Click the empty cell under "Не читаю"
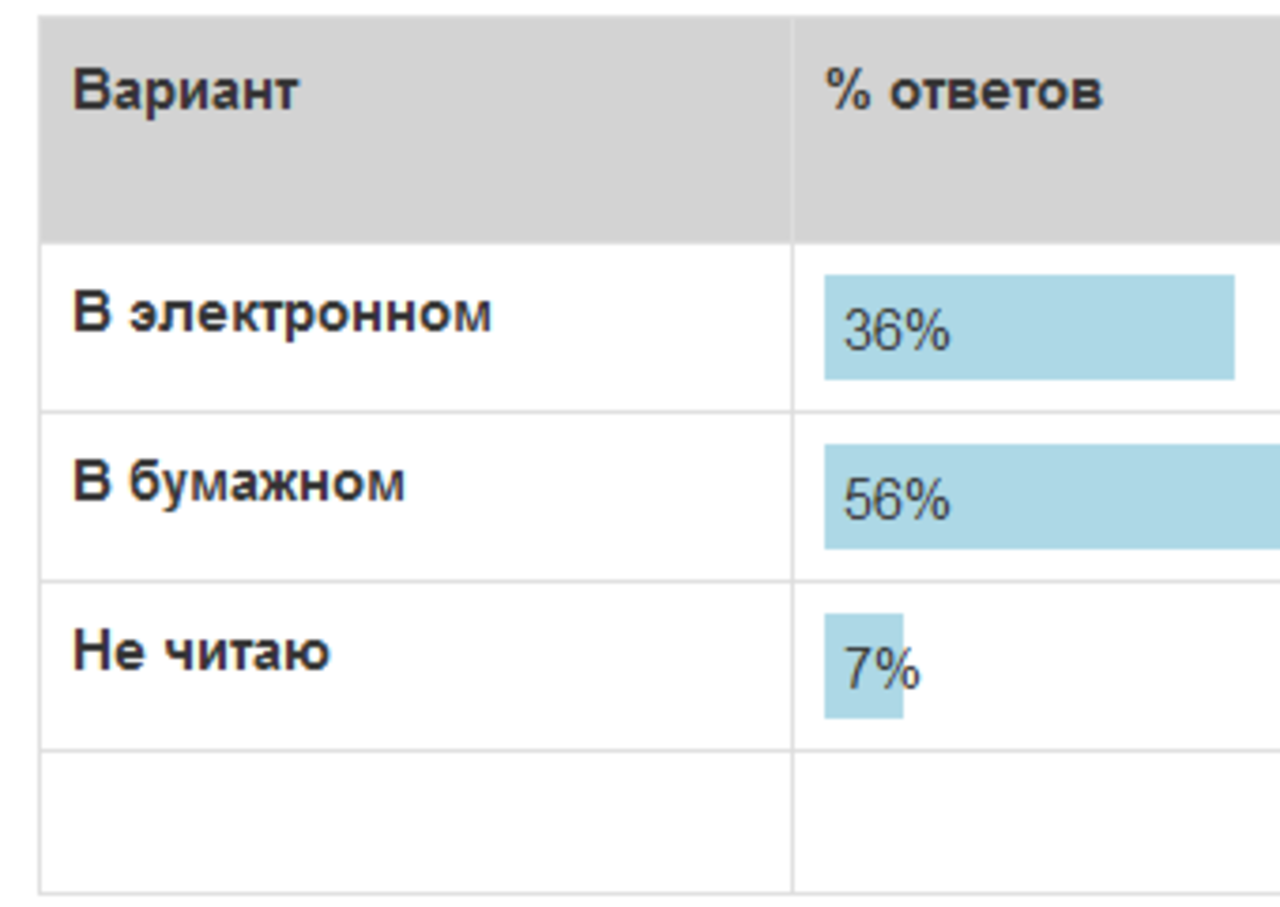1280x907 pixels. [415, 821]
